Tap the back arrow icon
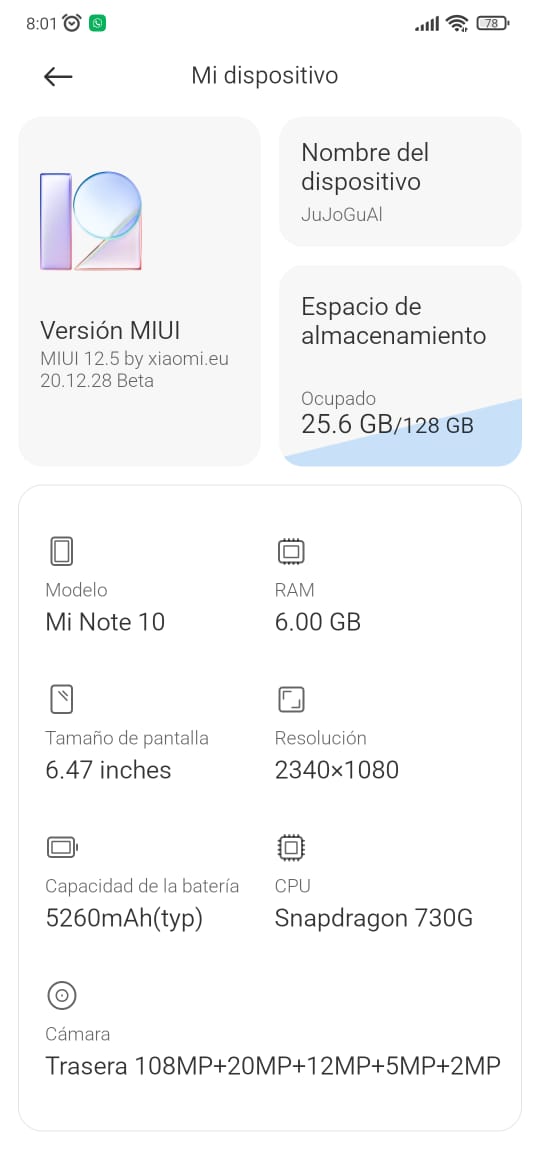Viewport: 540px width, 1170px height. click(57, 76)
